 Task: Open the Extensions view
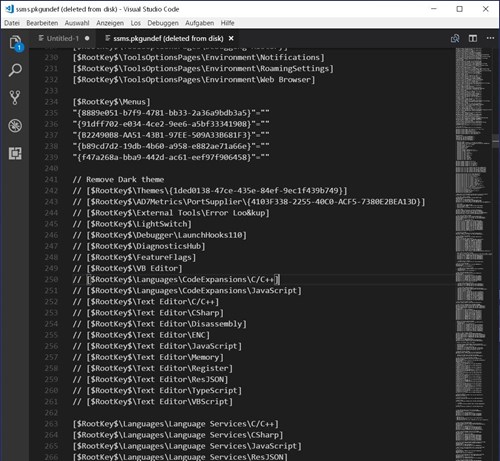coord(15,153)
